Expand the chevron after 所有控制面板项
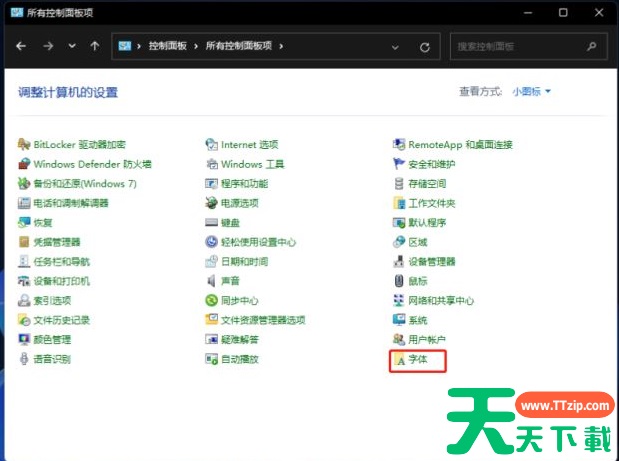 point(281,46)
